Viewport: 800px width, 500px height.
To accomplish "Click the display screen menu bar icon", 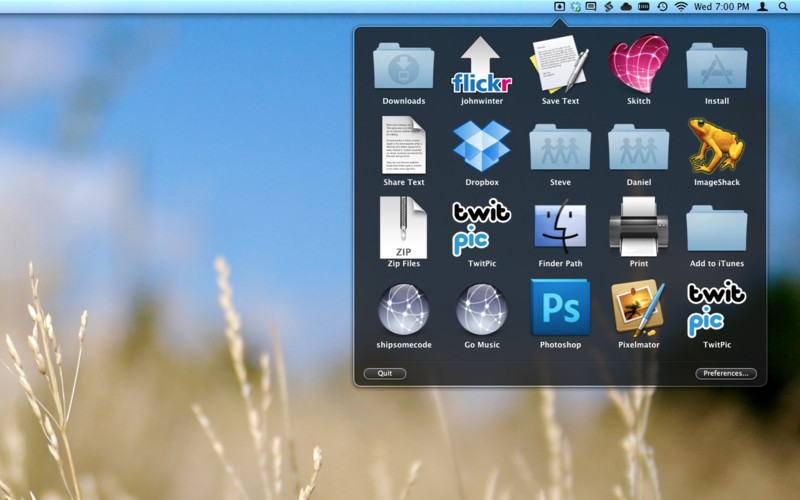I will [591, 7].
